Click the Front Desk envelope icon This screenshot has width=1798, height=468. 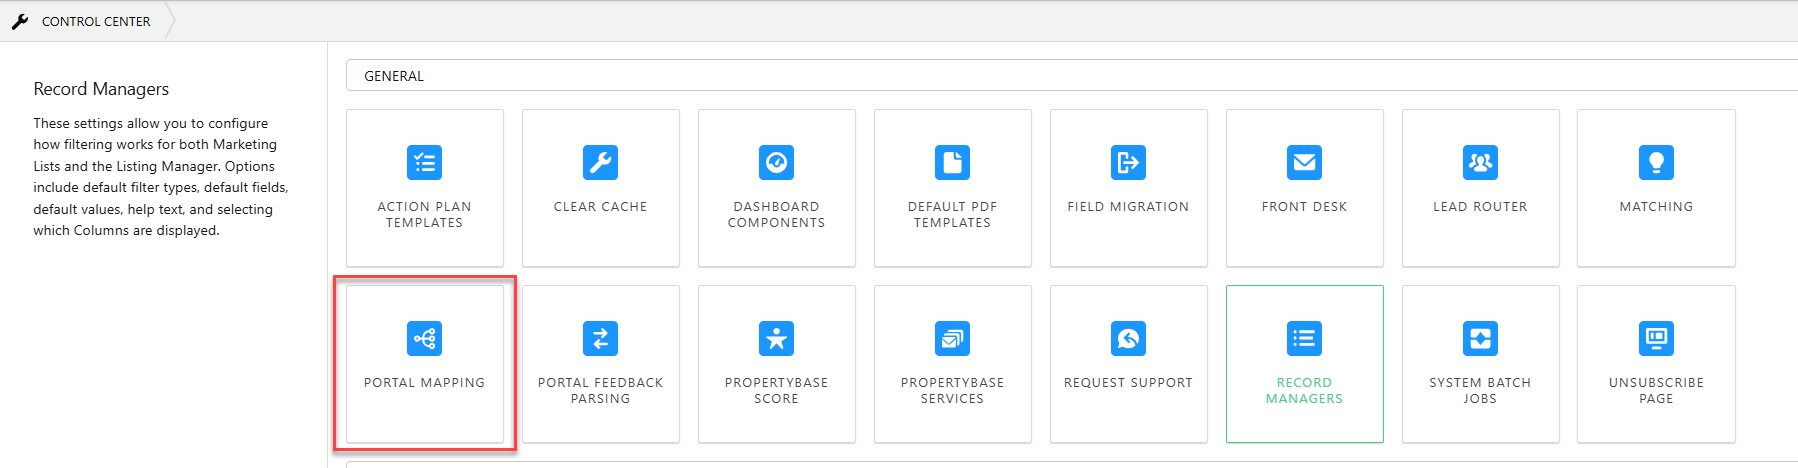[1304, 162]
